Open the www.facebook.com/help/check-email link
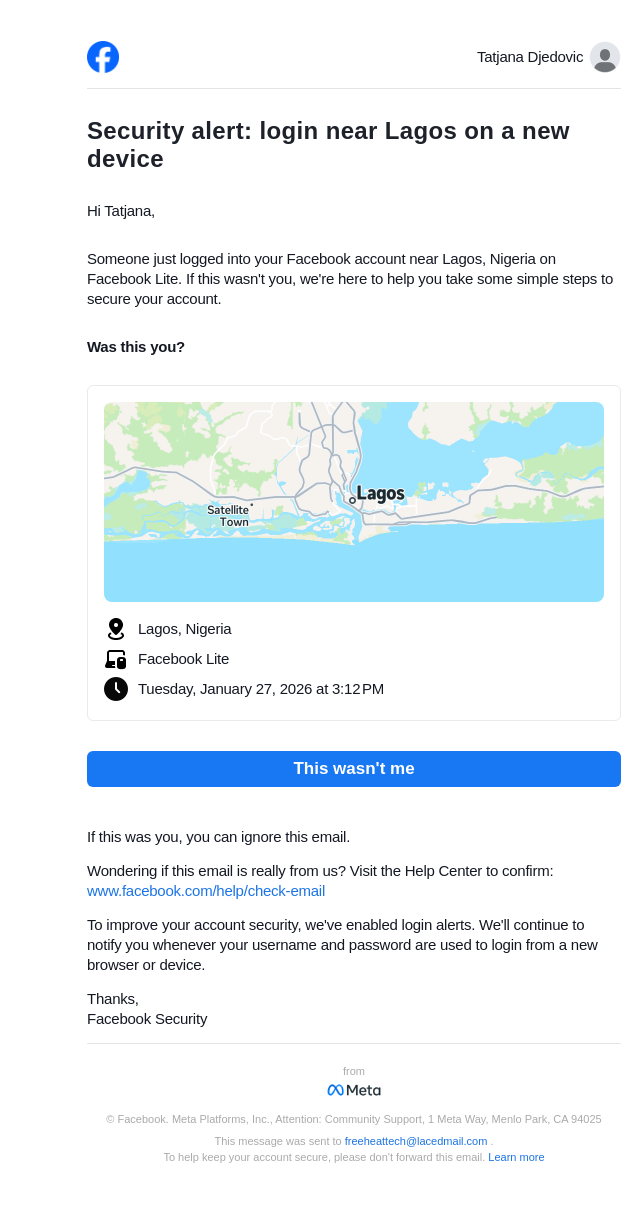The width and height of the screenshot is (624, 1213). (206, 891)
